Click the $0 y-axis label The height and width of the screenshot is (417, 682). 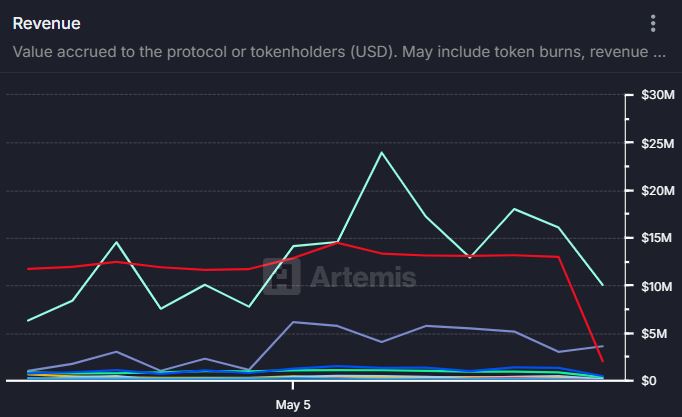(649, 380)
